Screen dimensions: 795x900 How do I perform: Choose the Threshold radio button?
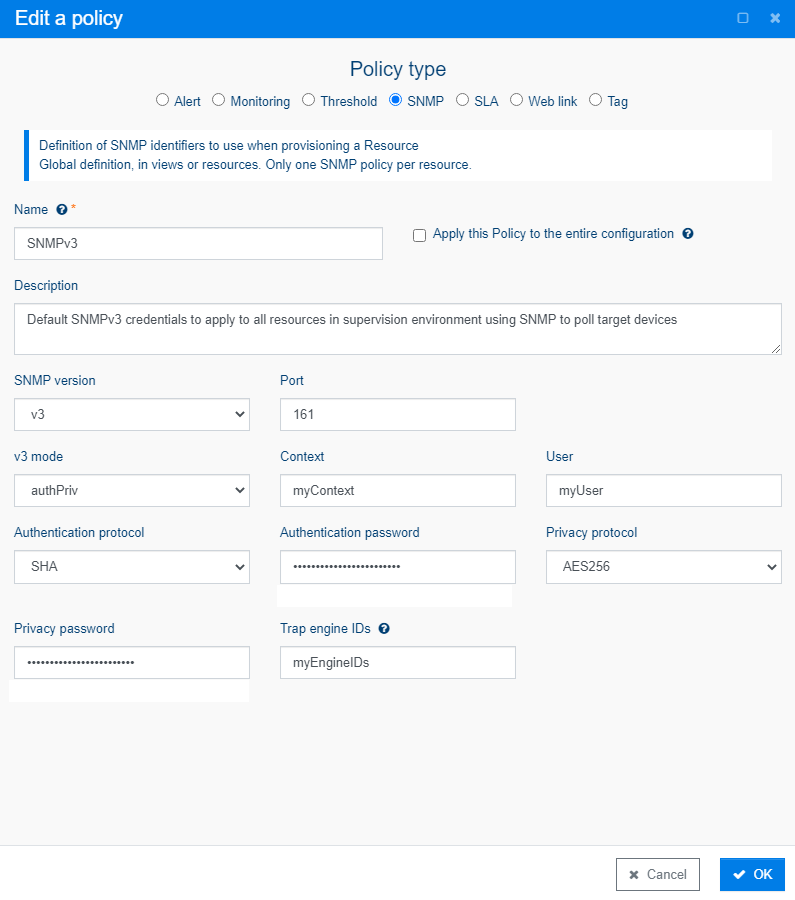click(309, 100)
